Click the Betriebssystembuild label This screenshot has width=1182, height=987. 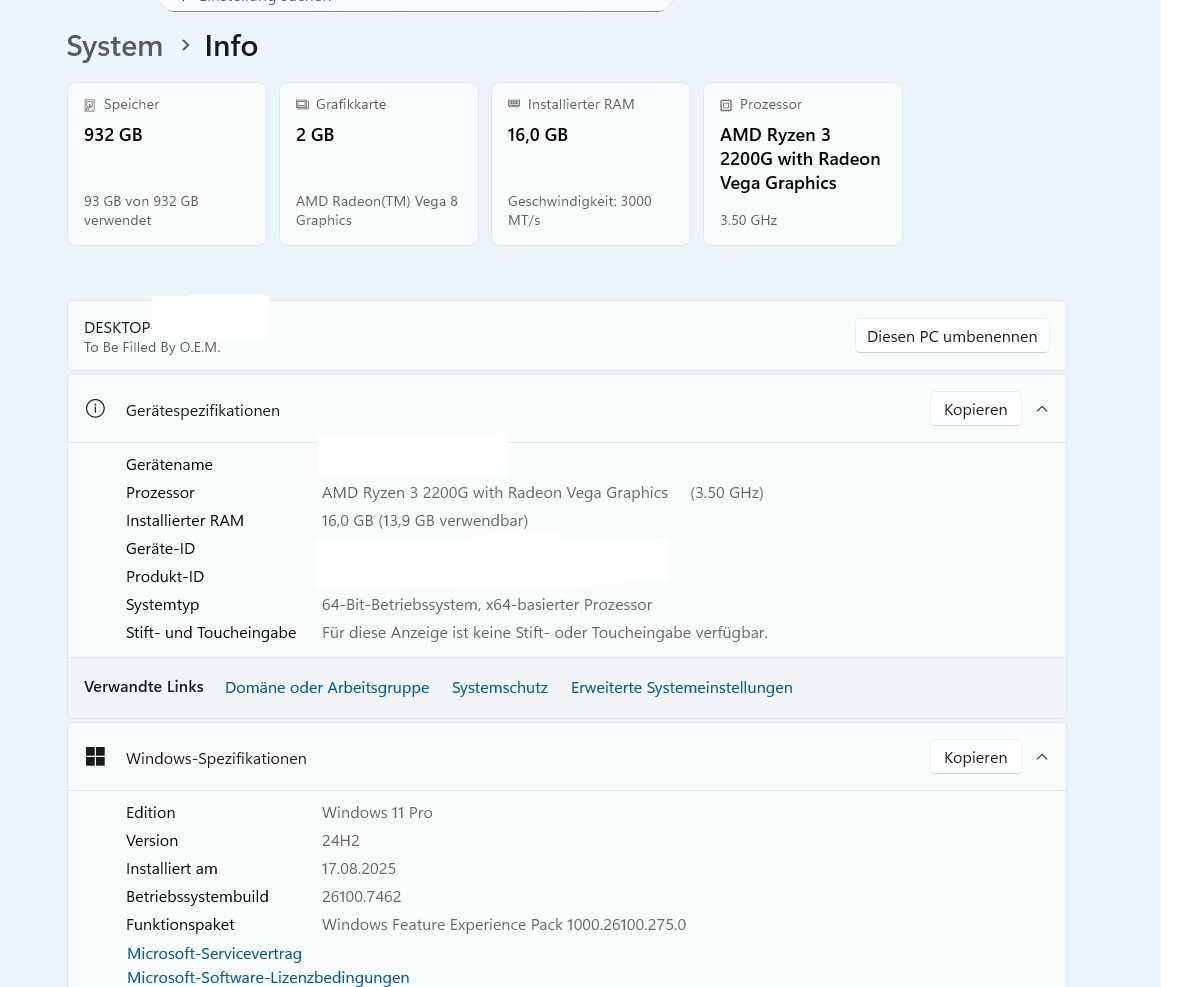[x=198, y=897]
